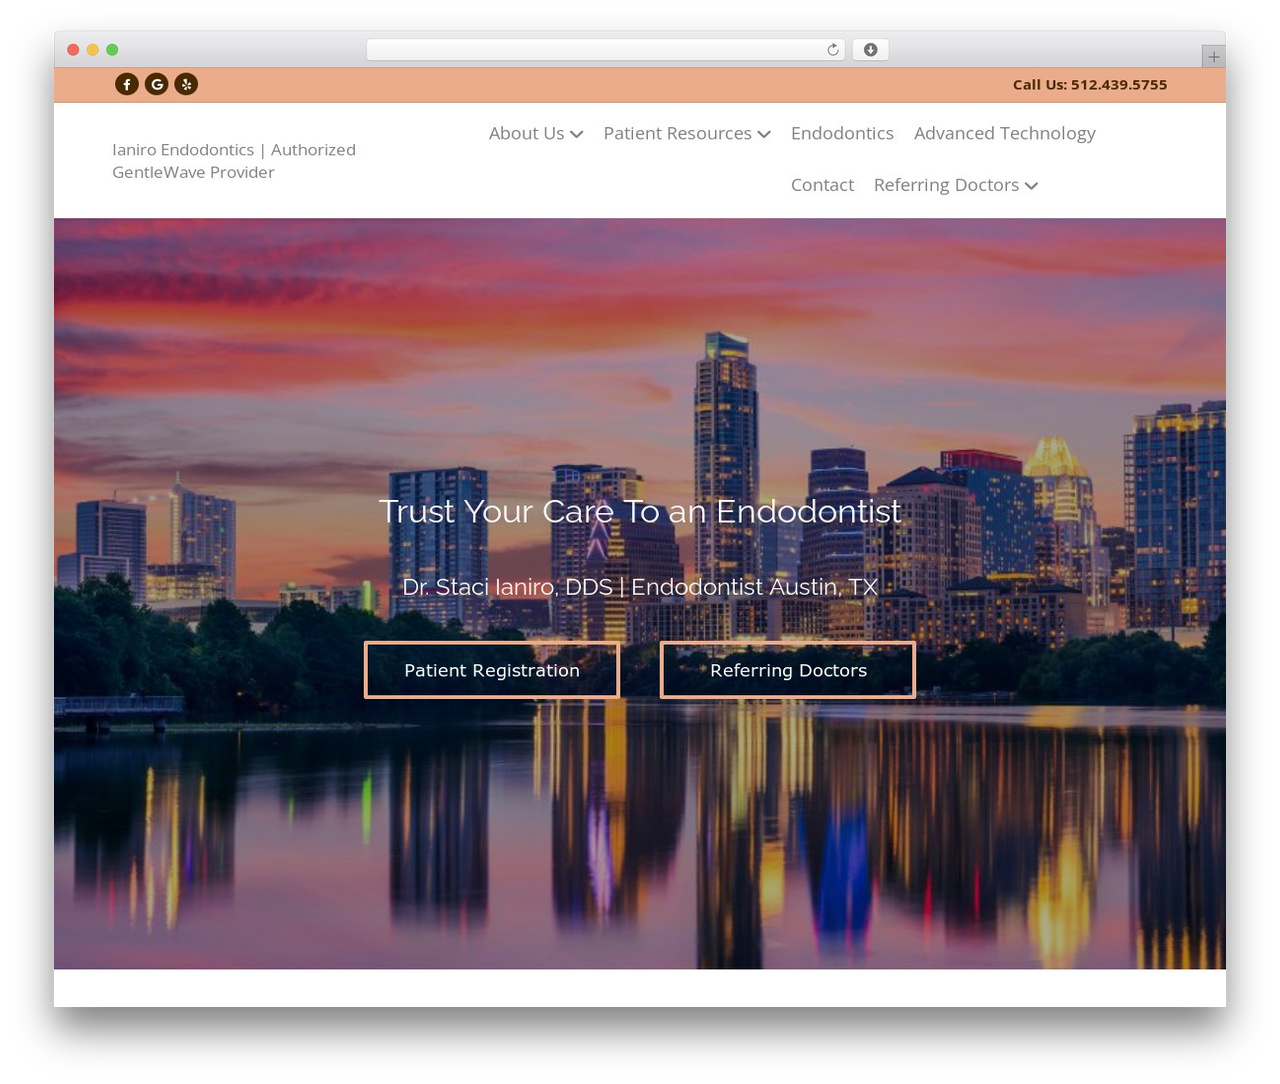The height and width of the screenshot is (1084, 1280).
Task: Open the Google social icon
Action: [157, 84]
